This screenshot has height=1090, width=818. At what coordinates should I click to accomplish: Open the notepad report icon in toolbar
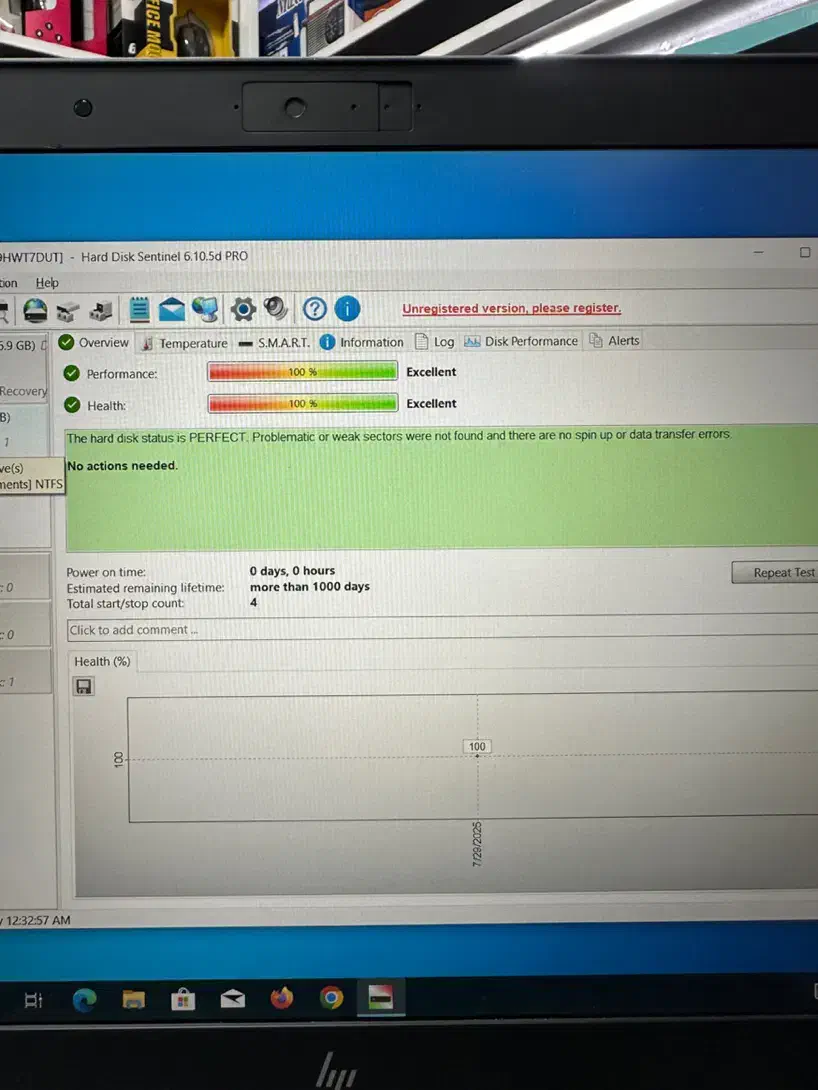(x=139, y=310)
